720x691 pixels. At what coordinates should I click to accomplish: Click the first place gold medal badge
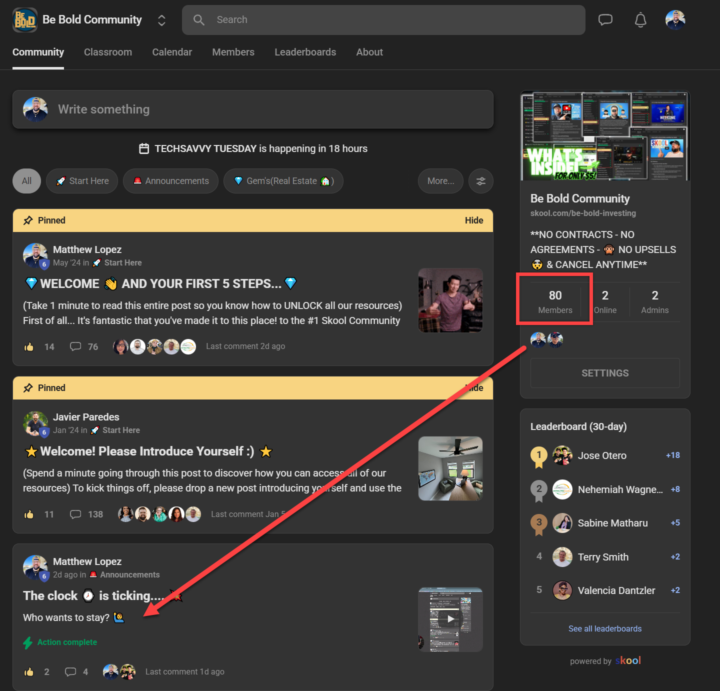[539, 456]
